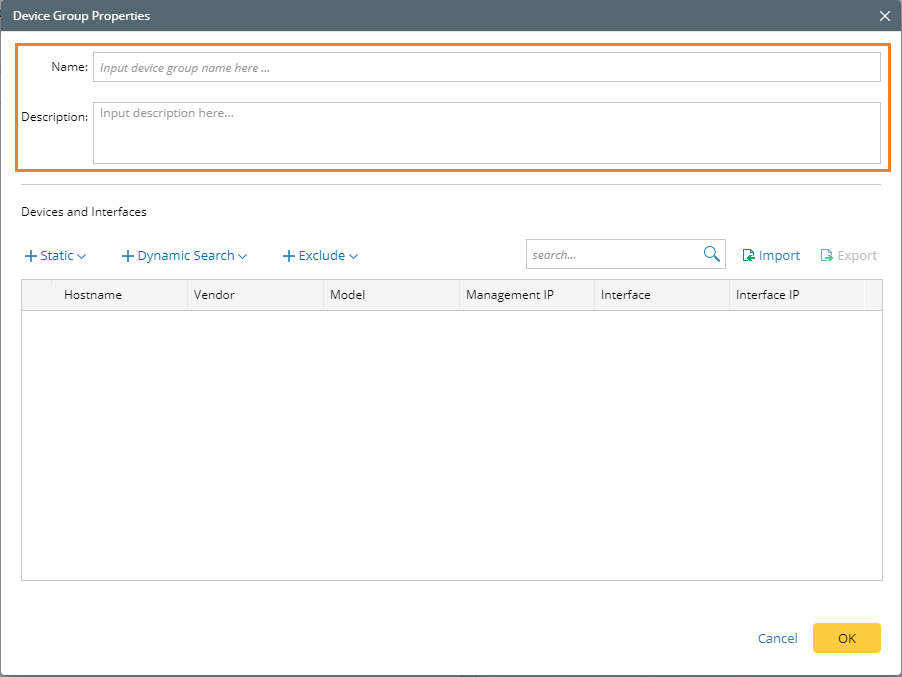This screenshot has width=902, height=677.
Task: Click the Export file icon
Action: pos(827,256)
